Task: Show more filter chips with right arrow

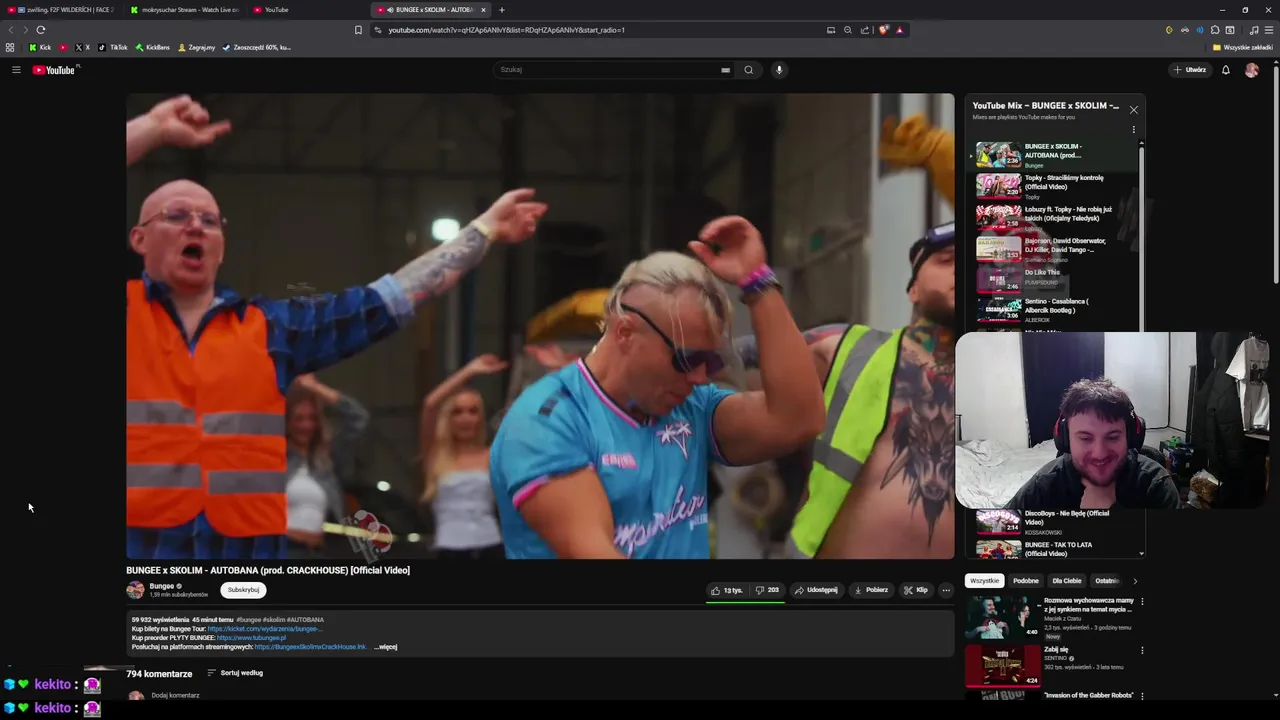Action: [x=1135, y=581]
